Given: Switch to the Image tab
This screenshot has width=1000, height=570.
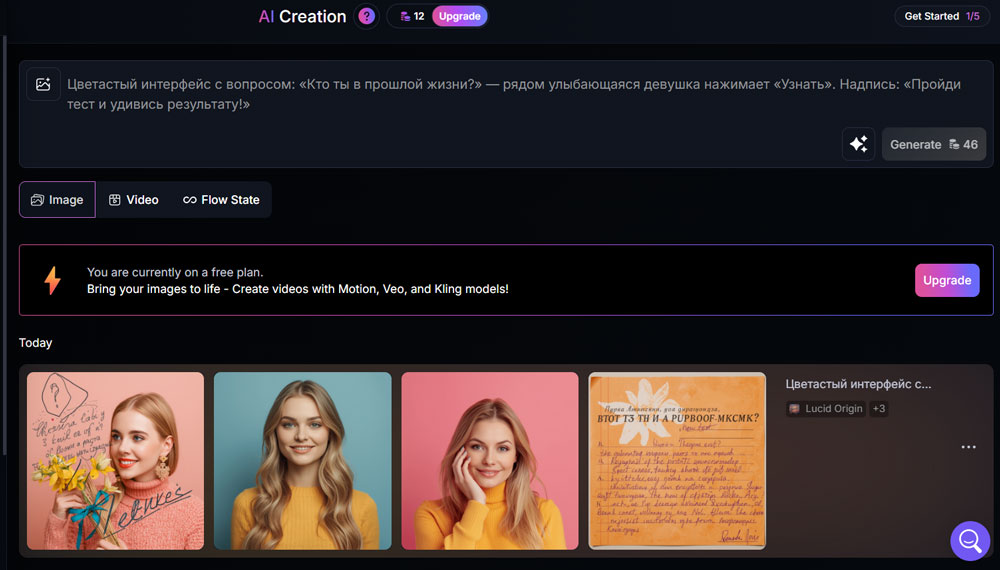Looking at the screenshot, I should [57, 200].
